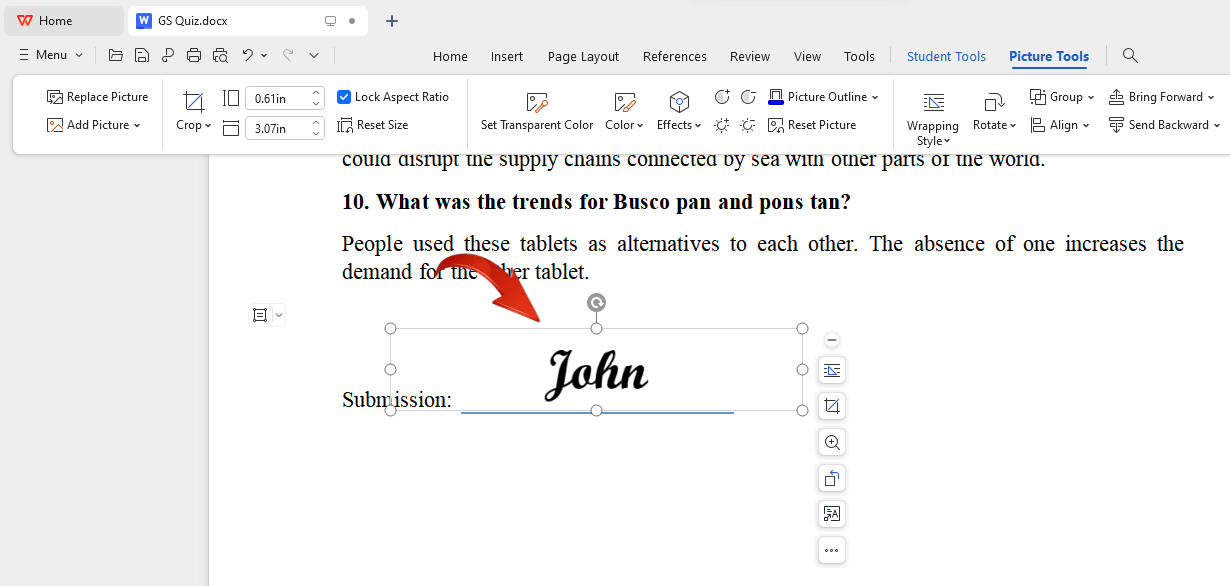Screen dimensions: 1230x586
Task: Open the Student Tools tab
Action: point(946,56)
